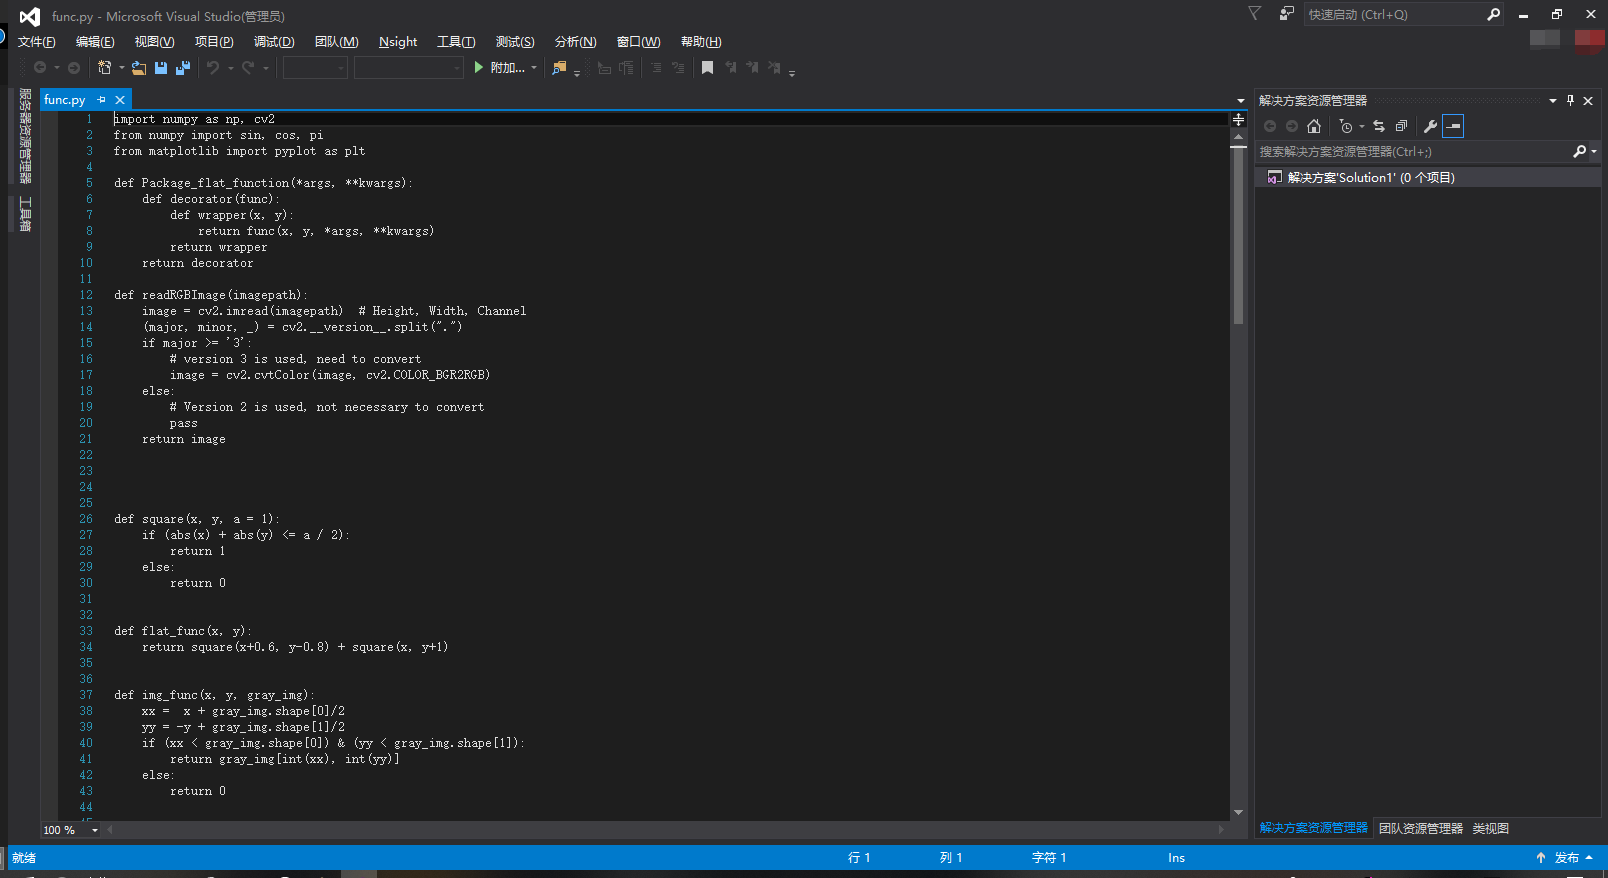The width and height of the screenshot is (1608, 878).
Task: Click the 发布 button in status bar
Action: 1565,858
